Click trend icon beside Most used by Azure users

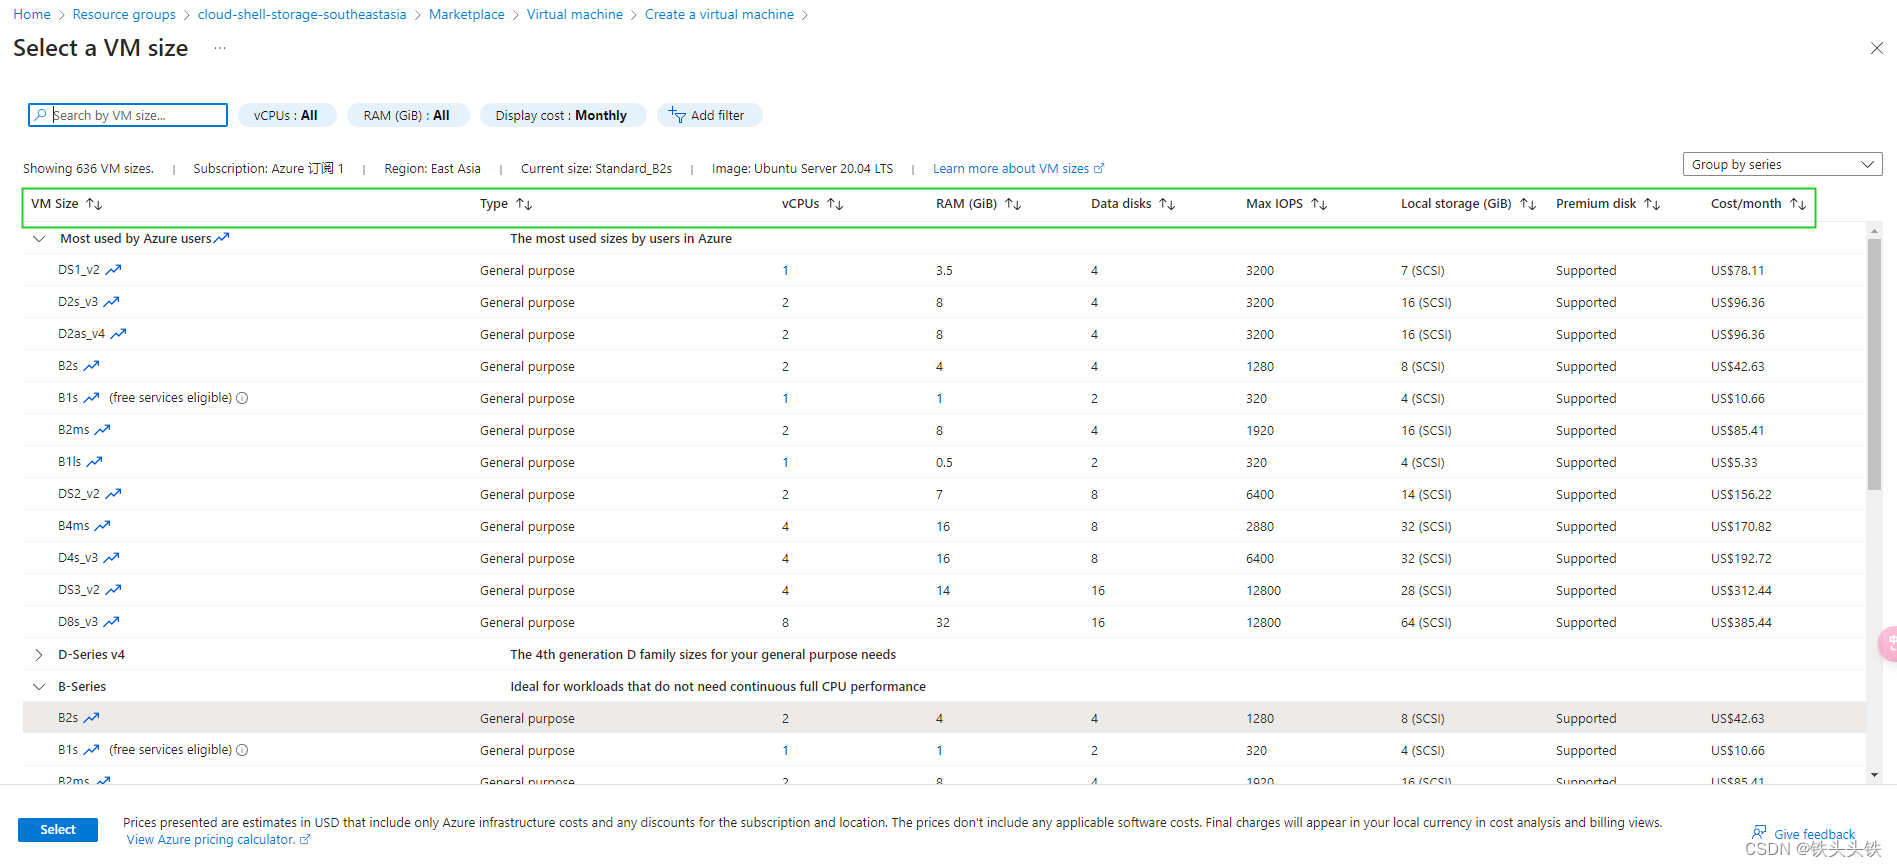[x=222, y=238]
